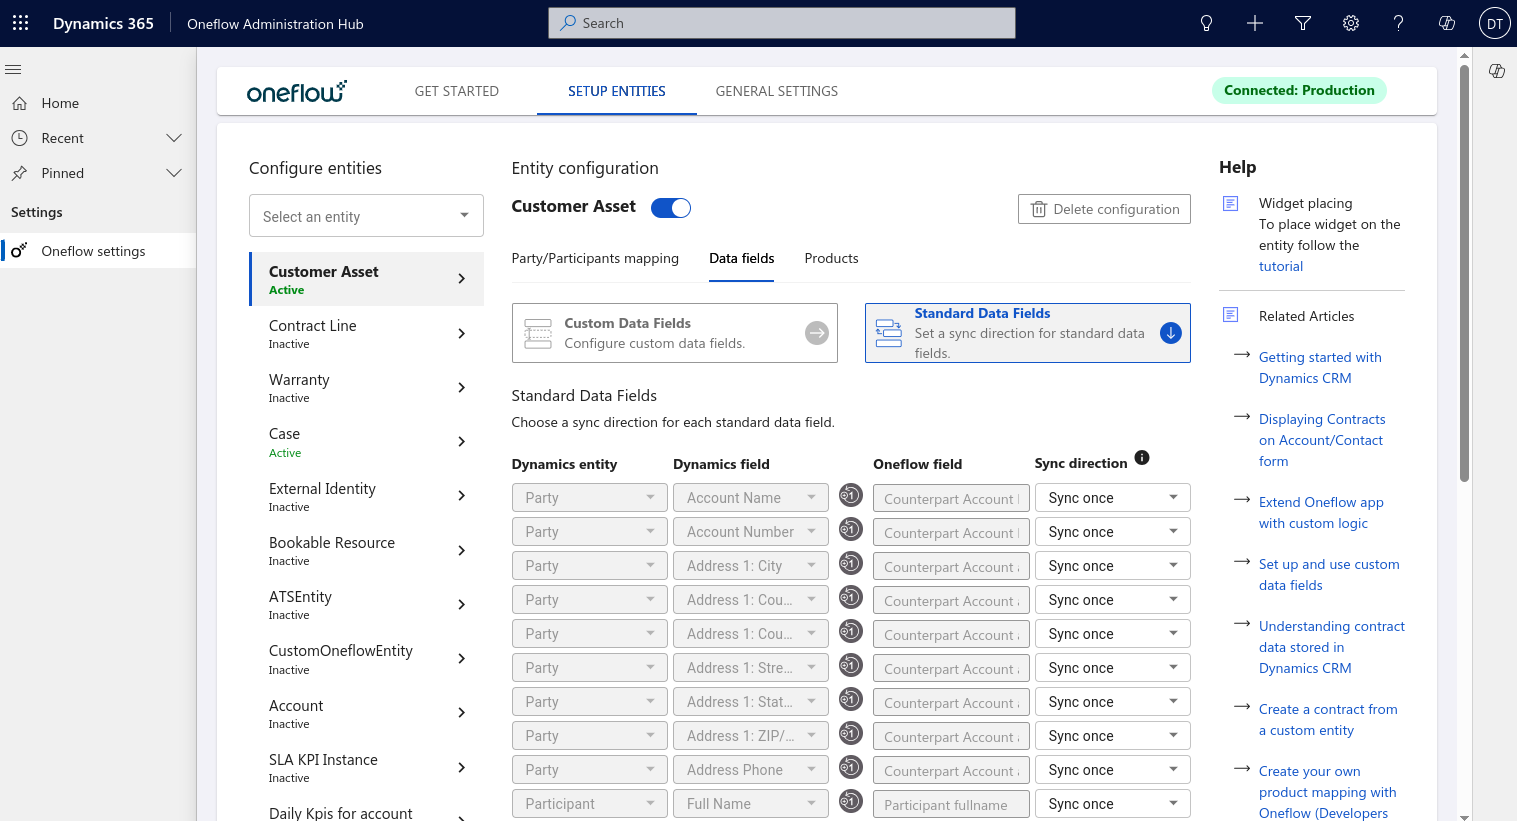
Task: Open the Select an entity dropdown
Action: [366, 216]
